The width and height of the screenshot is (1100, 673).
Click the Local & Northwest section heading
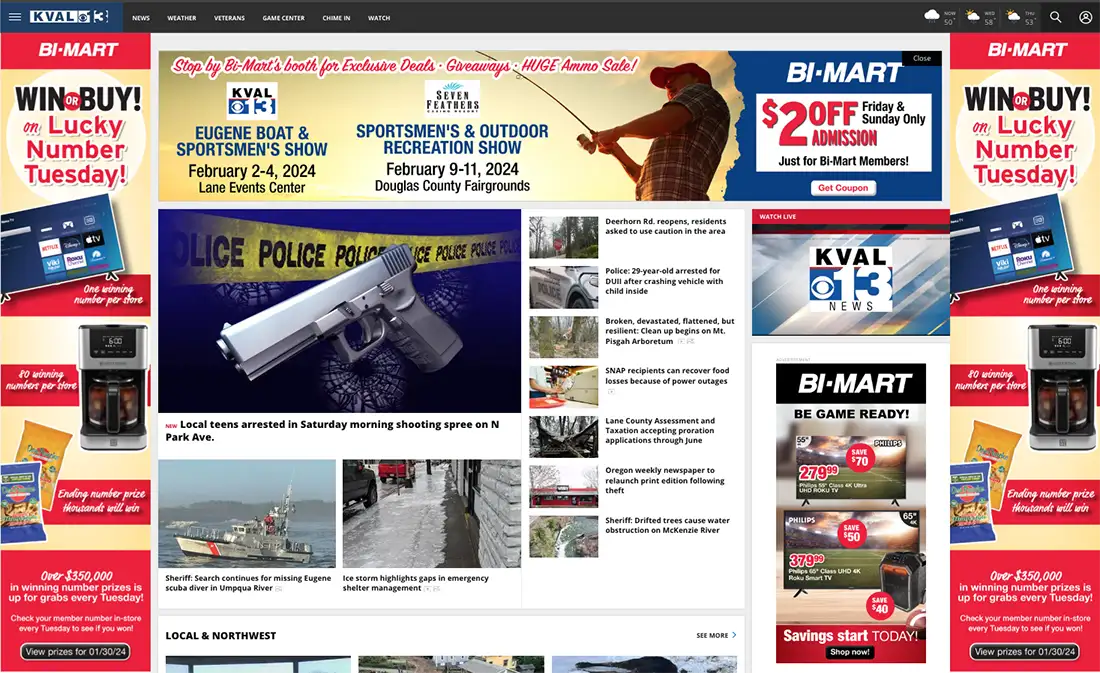coord(220,635)
